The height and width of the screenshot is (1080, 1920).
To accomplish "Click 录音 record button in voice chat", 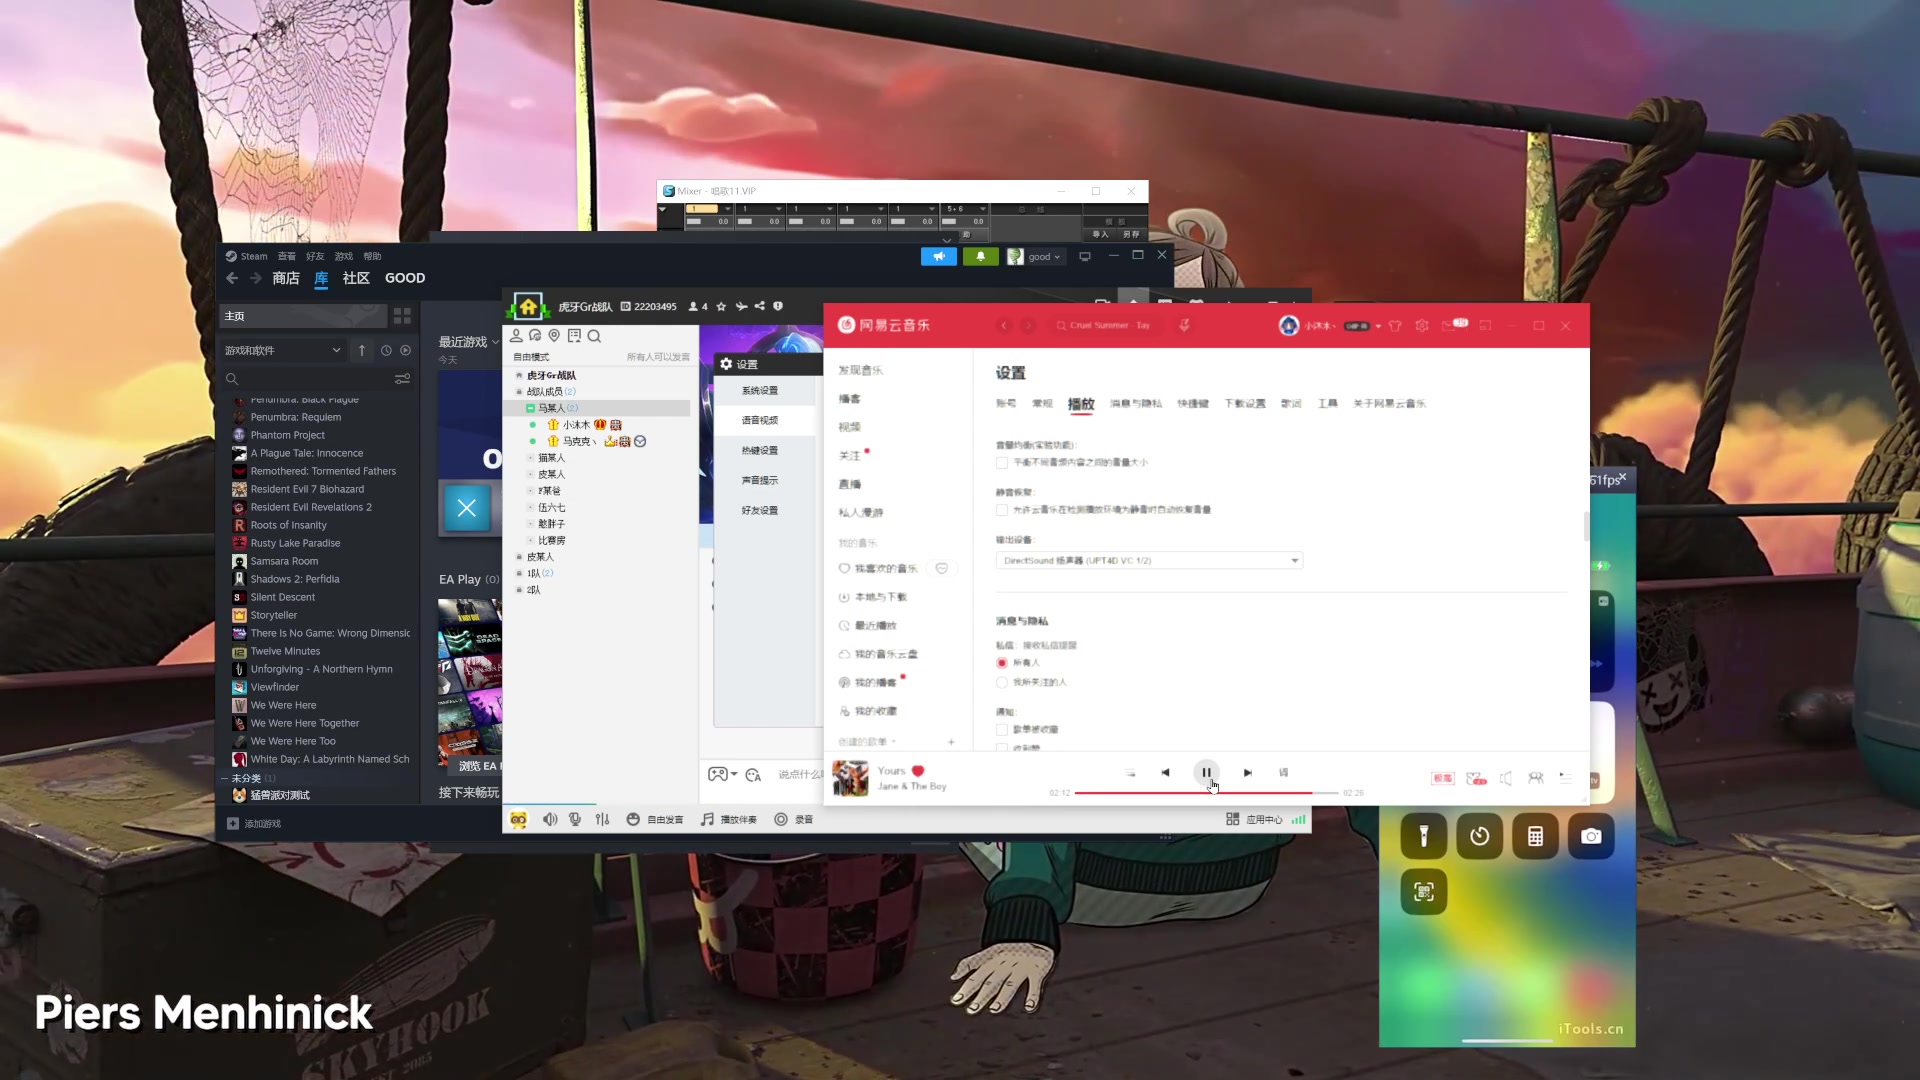I will (794, 819).
